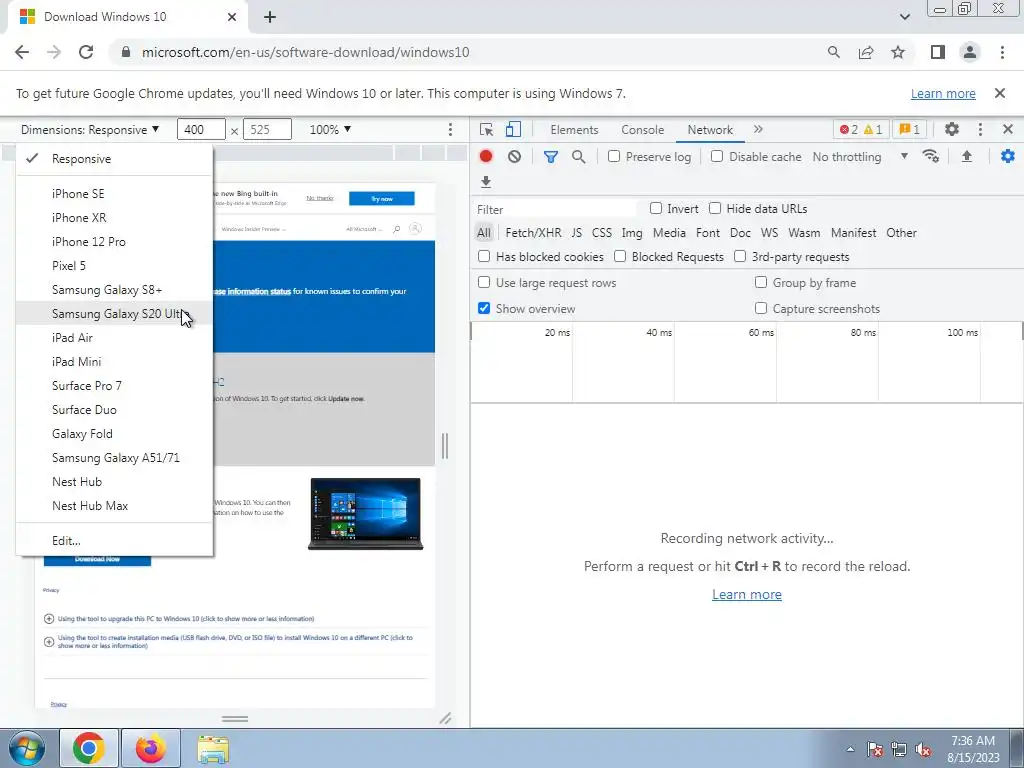Screen dimensions: 1024x768
Task: Dismiss the Chrome update notification bar
Action: point(1000,93)
